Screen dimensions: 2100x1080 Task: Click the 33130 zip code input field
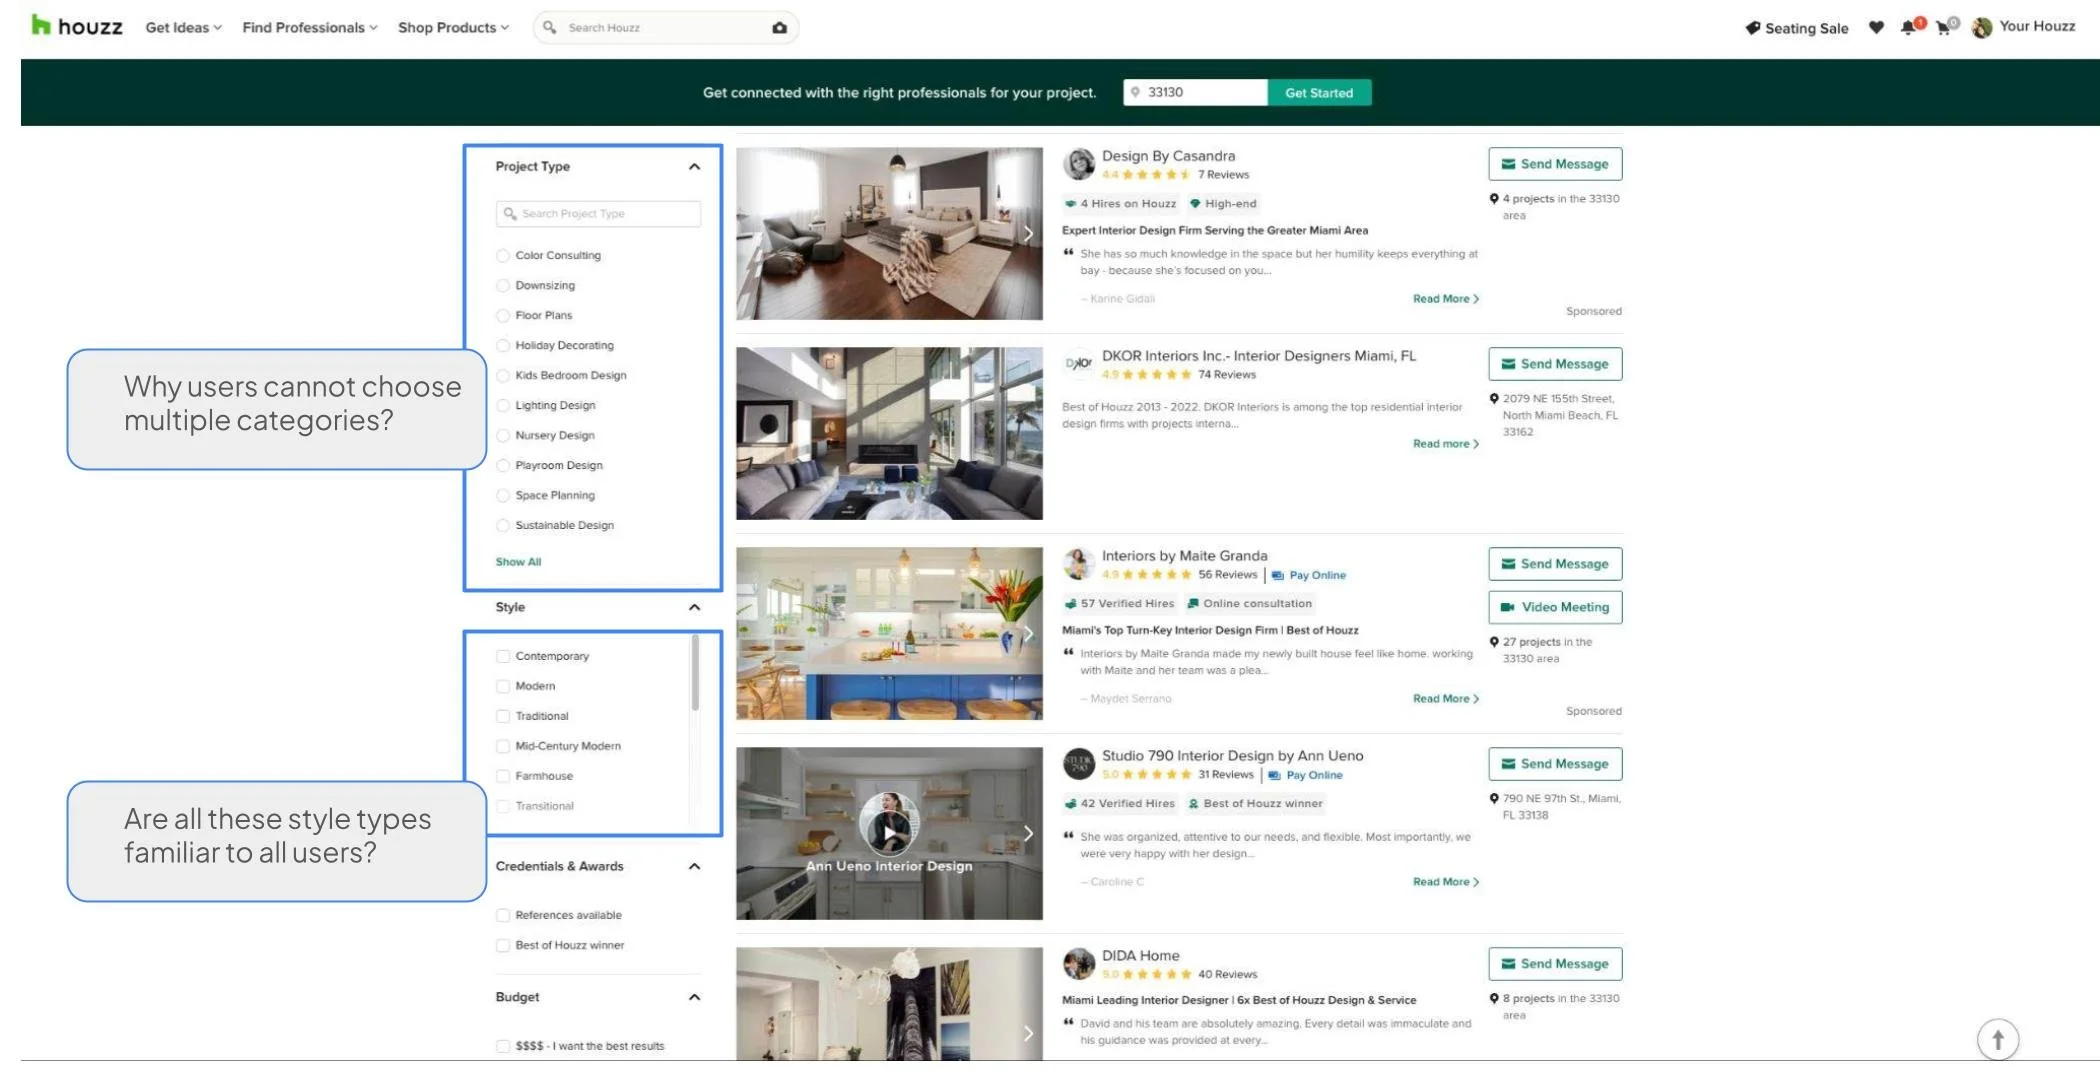(x=1195, y=92)
